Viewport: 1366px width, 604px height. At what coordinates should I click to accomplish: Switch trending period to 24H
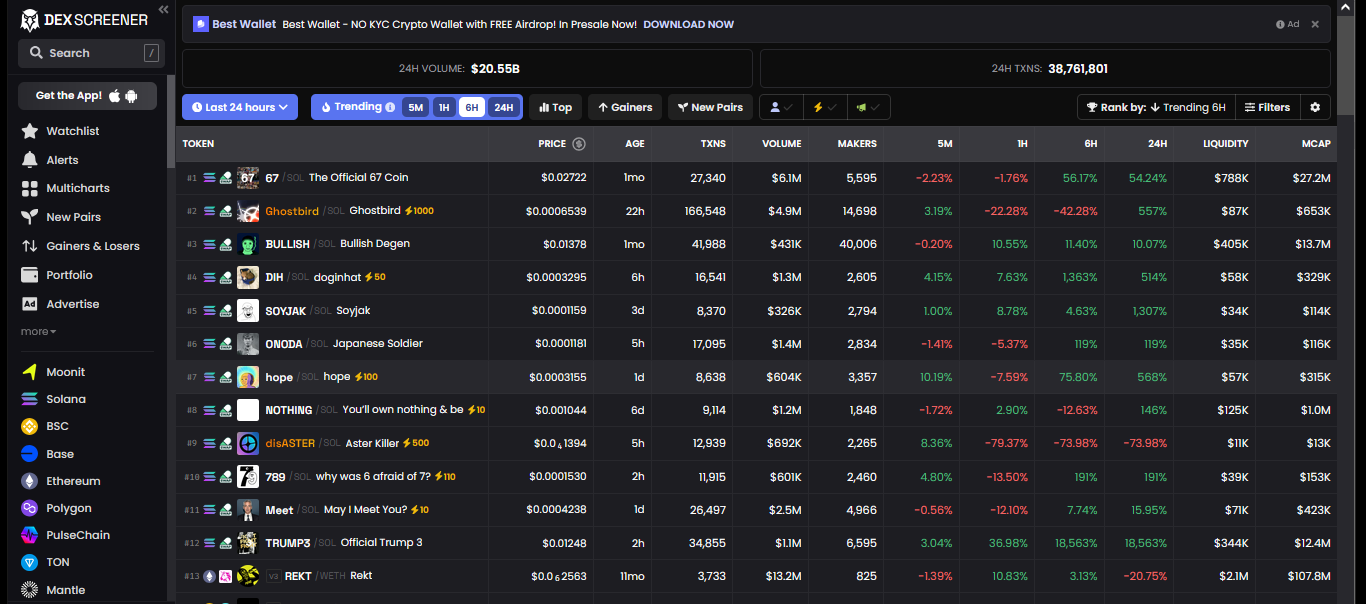coord(503,107)
